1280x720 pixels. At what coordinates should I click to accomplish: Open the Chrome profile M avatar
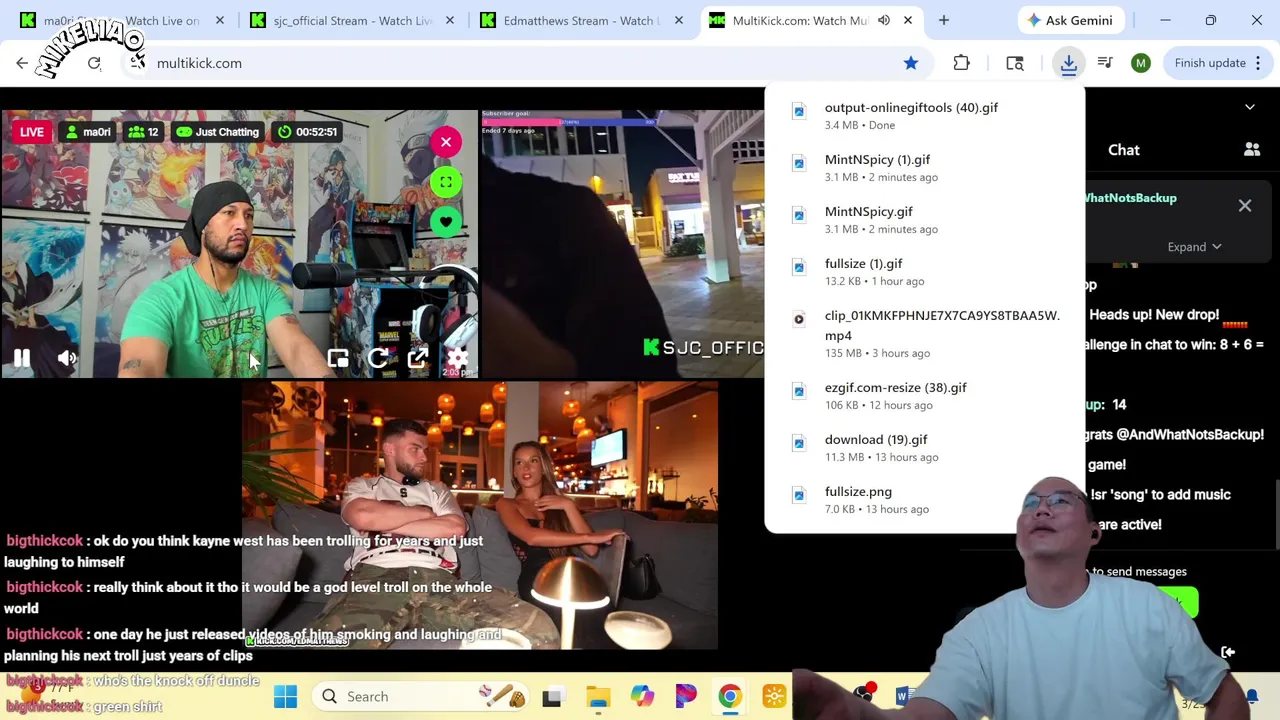point(1141,63)
